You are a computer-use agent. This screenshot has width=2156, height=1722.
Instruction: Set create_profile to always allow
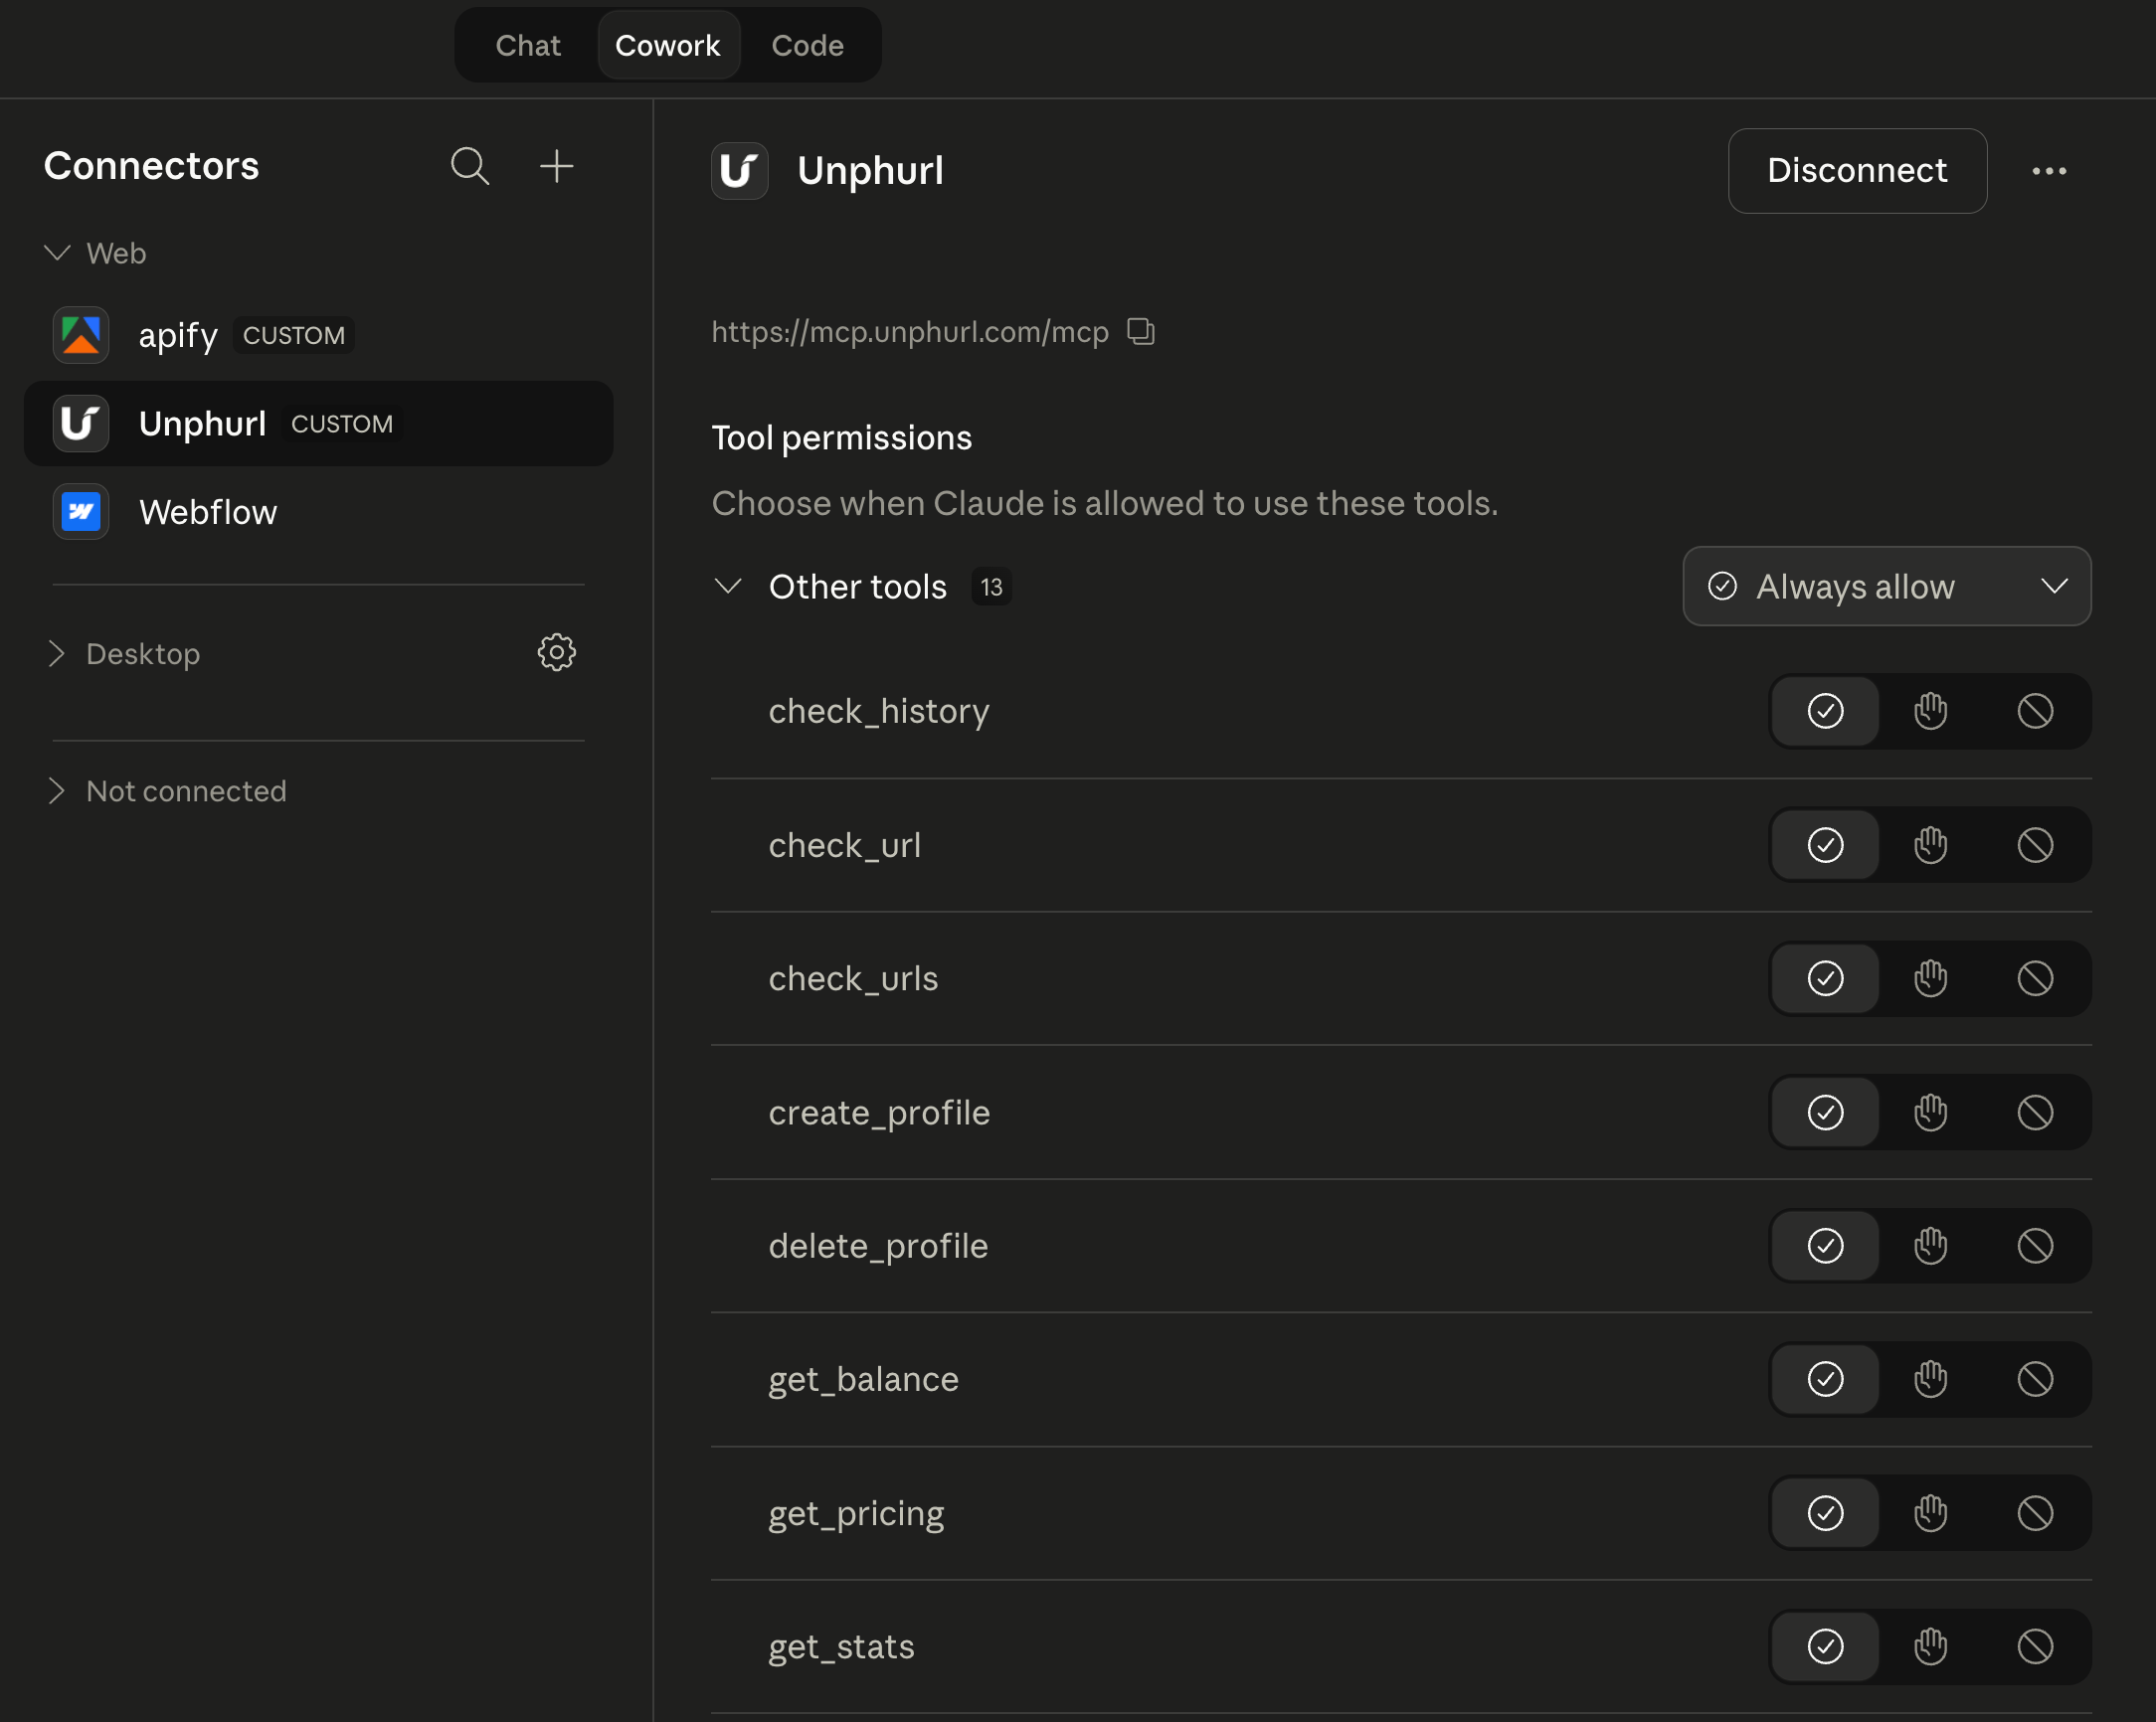pyautogui.click(x=1825, y=1112)
